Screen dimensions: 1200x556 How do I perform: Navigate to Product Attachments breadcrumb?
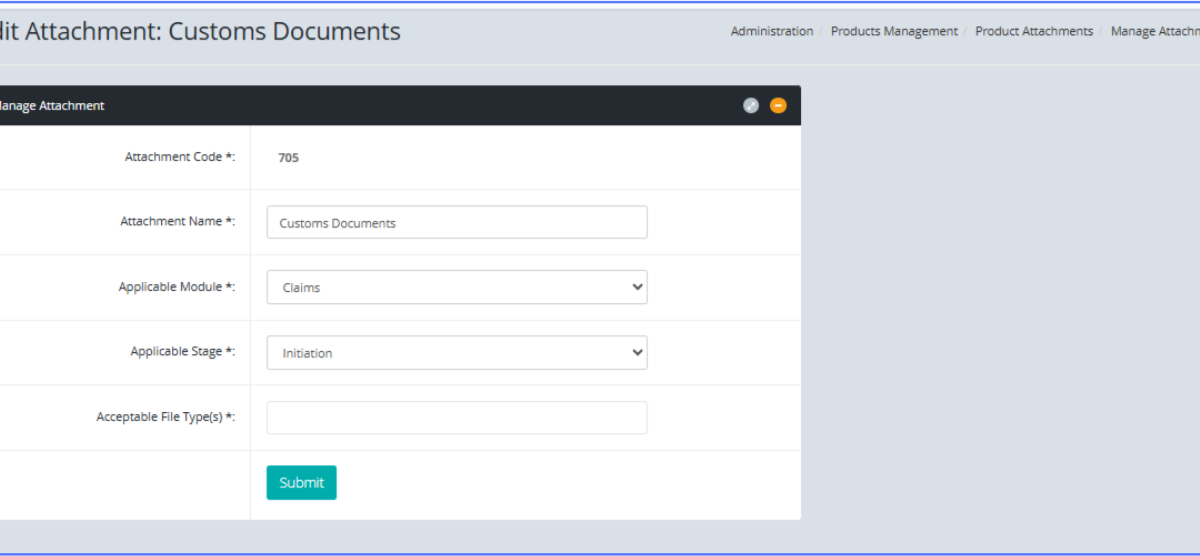point(1034,31)
